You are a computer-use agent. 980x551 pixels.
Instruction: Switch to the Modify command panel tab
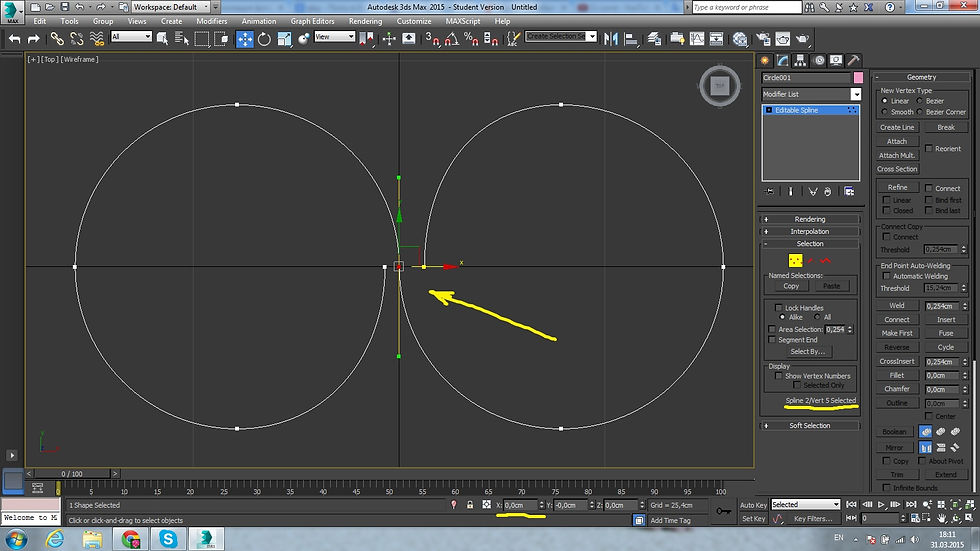tap(782, 61)
